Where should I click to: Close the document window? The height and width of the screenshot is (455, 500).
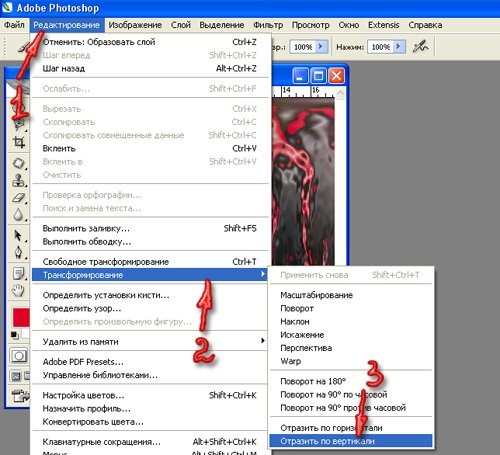coord(337,76)
